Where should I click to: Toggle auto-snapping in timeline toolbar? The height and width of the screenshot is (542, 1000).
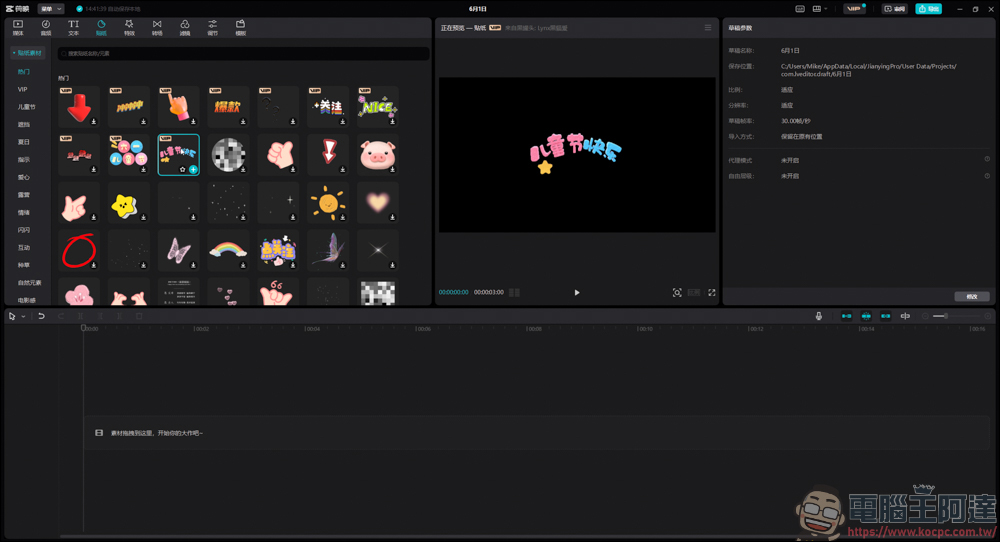click(866, 316)
